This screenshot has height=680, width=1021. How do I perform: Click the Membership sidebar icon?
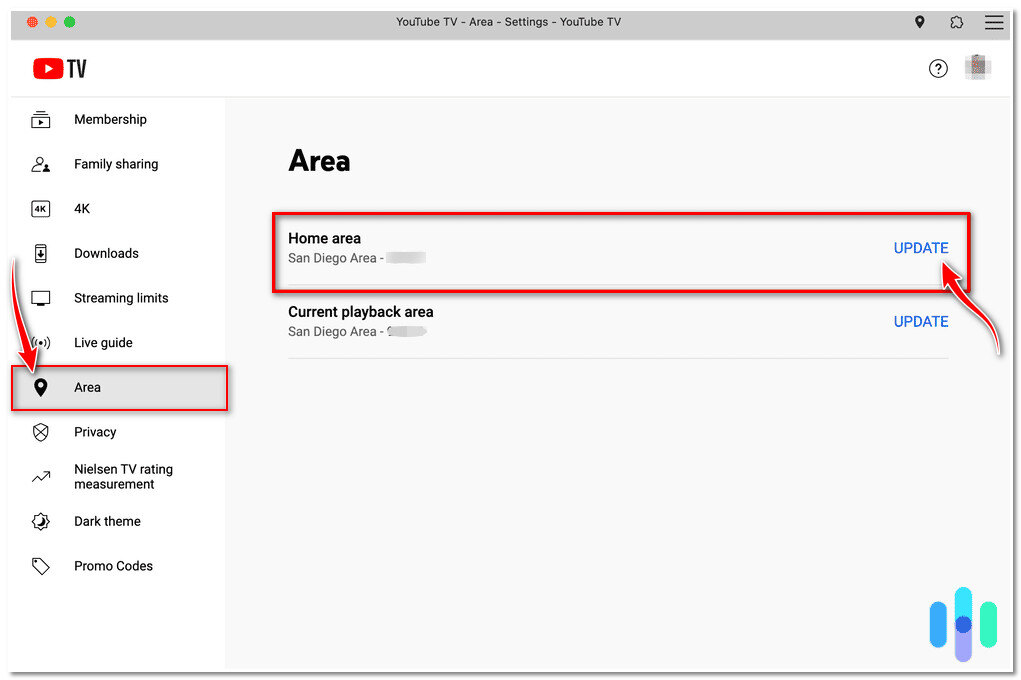pyautogui.click(x=41, y=120)
